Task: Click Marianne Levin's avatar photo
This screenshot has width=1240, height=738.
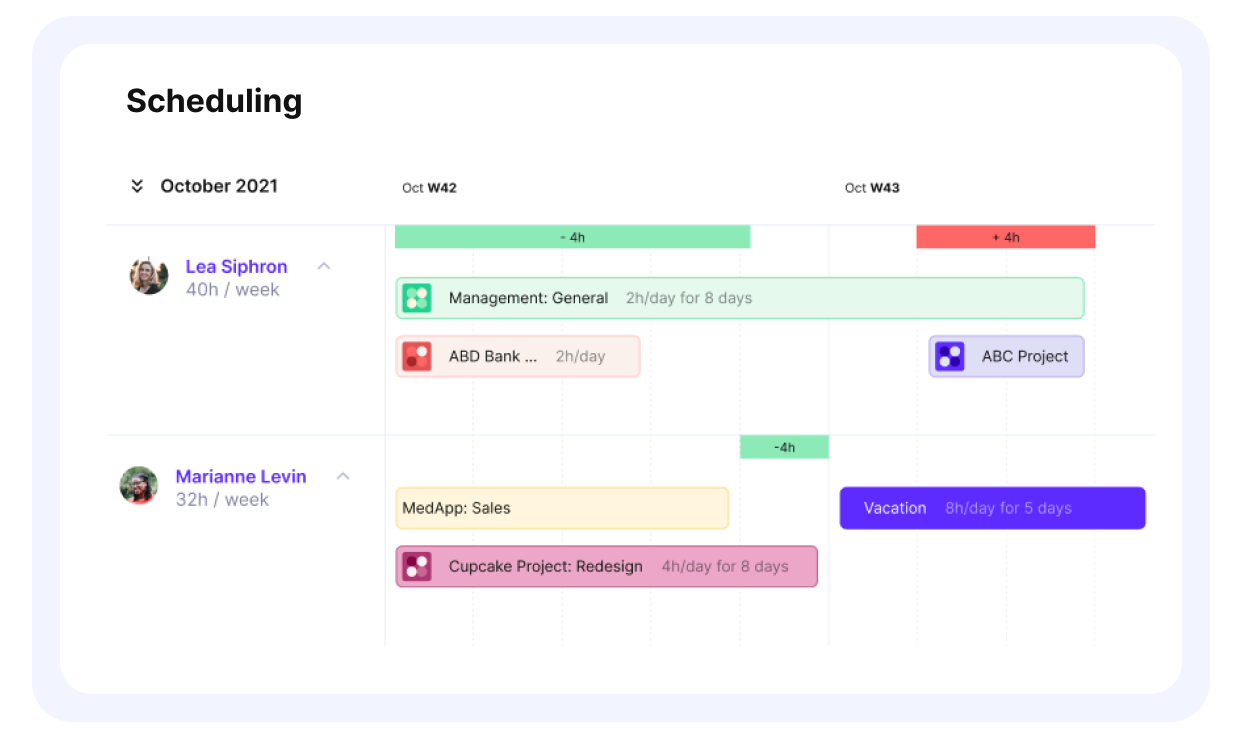Action: [x=139, y=485]
